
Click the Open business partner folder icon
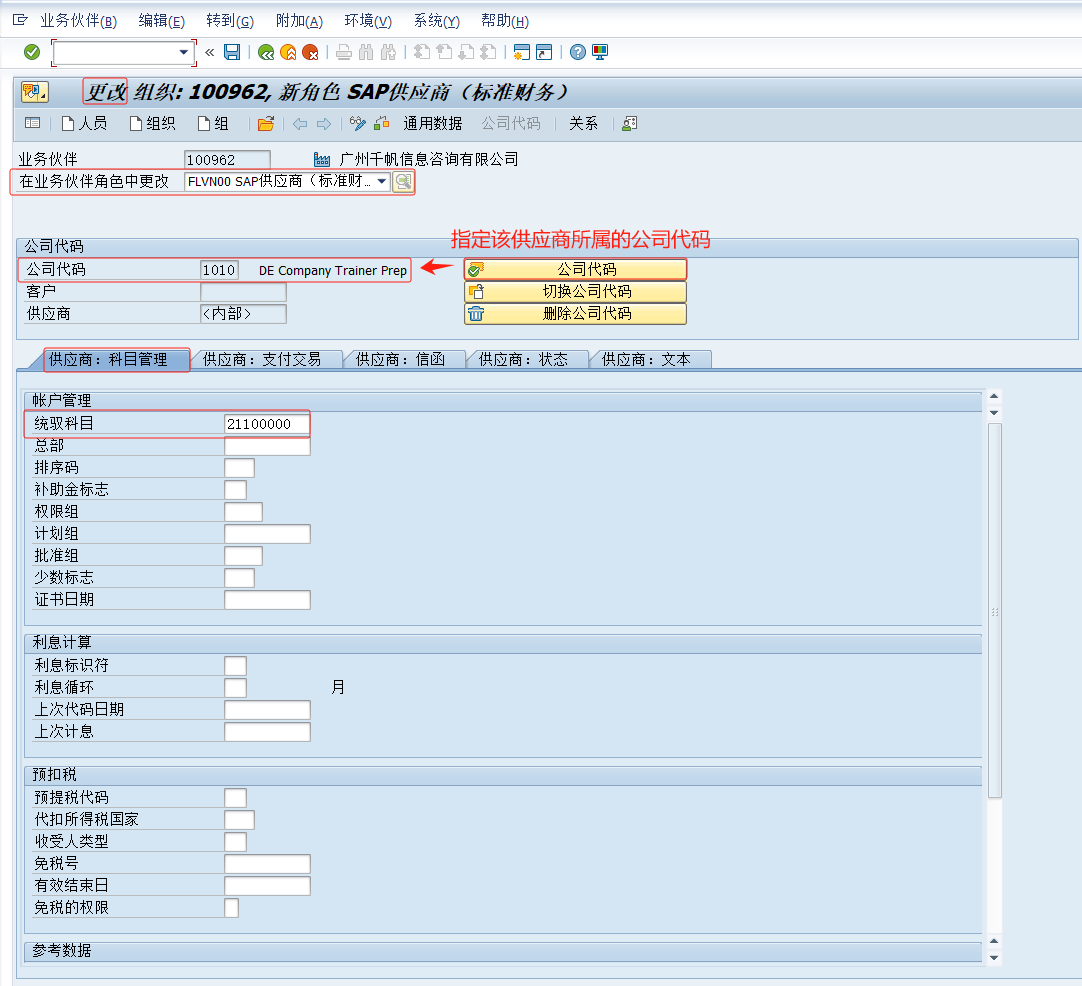266,124
